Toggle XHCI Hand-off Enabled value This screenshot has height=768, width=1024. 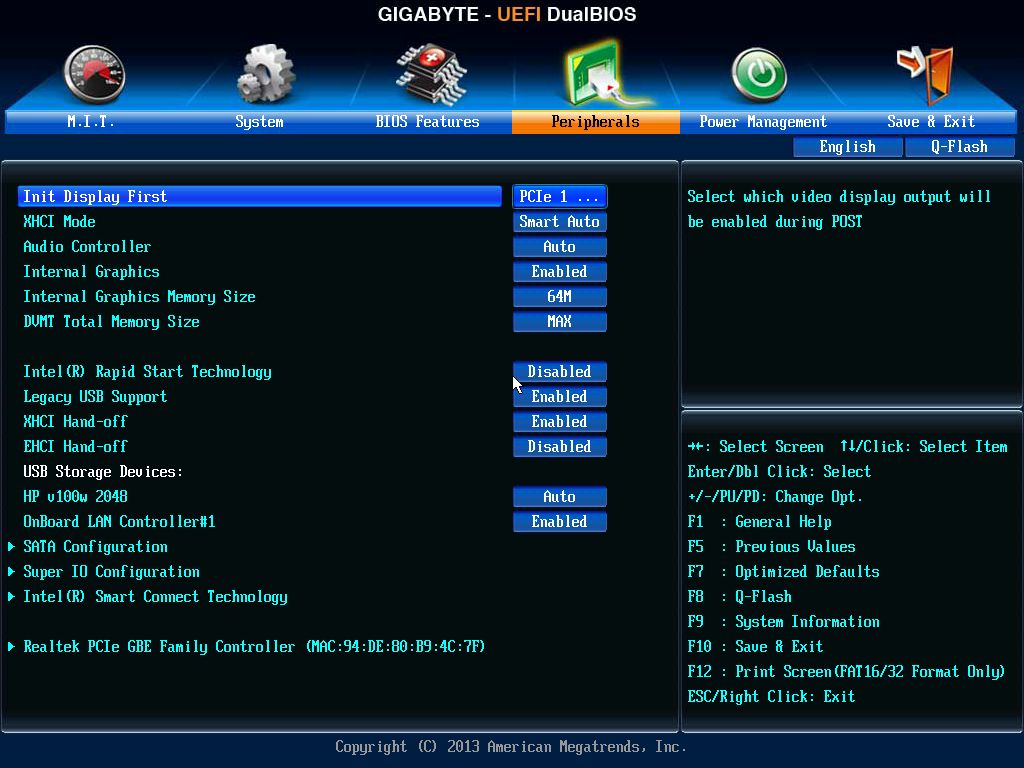click(x=560, y=421)
